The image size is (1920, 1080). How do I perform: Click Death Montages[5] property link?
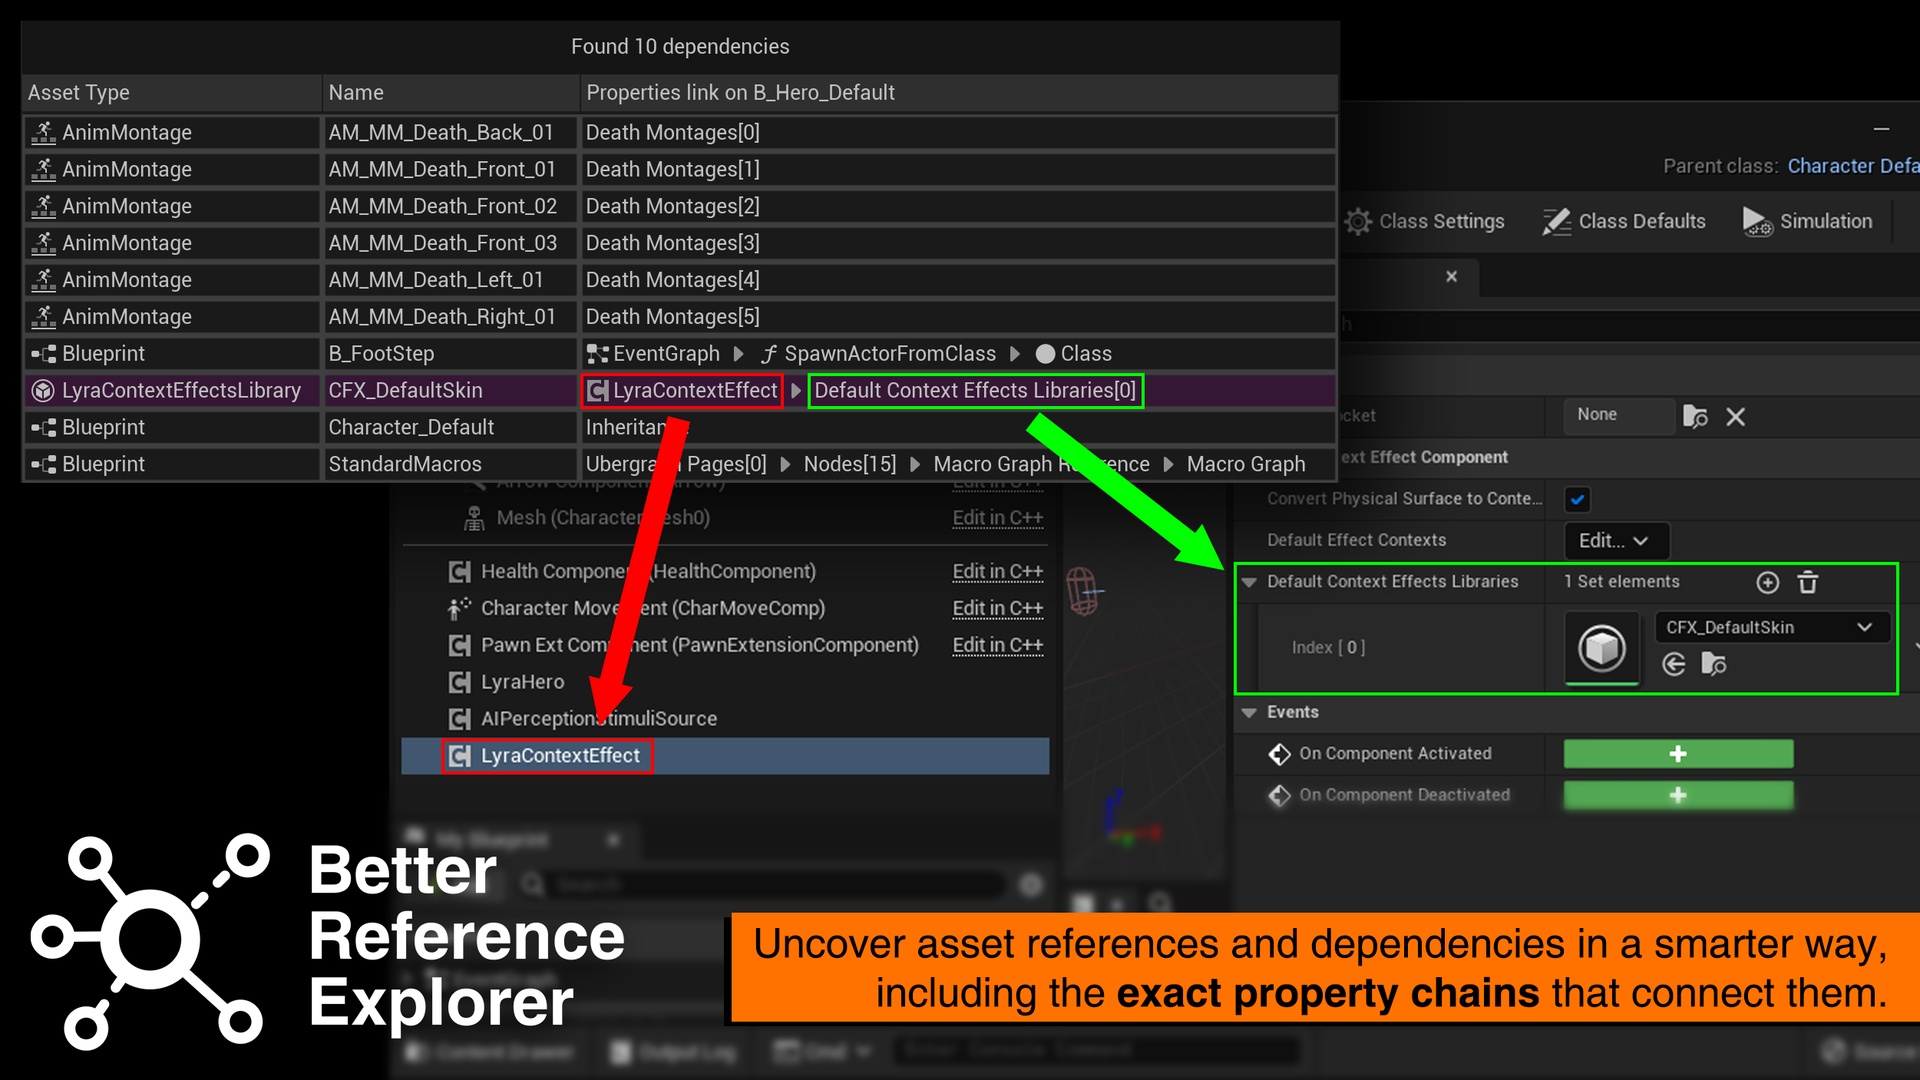click(673, 317)
